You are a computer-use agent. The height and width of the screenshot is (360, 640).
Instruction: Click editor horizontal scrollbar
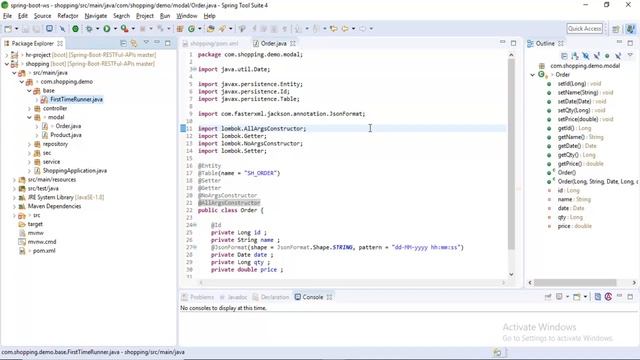[352, 282]
